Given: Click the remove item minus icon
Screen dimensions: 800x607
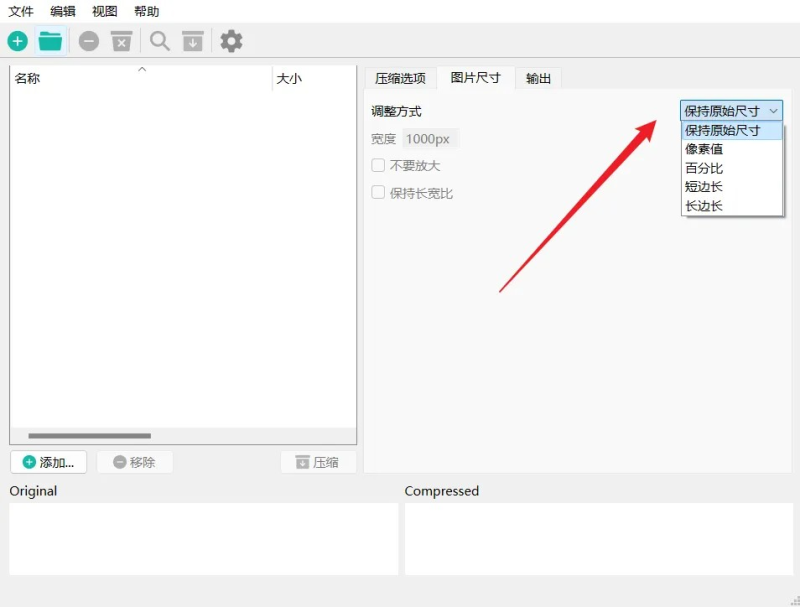Looking at the screenshot, I should point(89,41).
